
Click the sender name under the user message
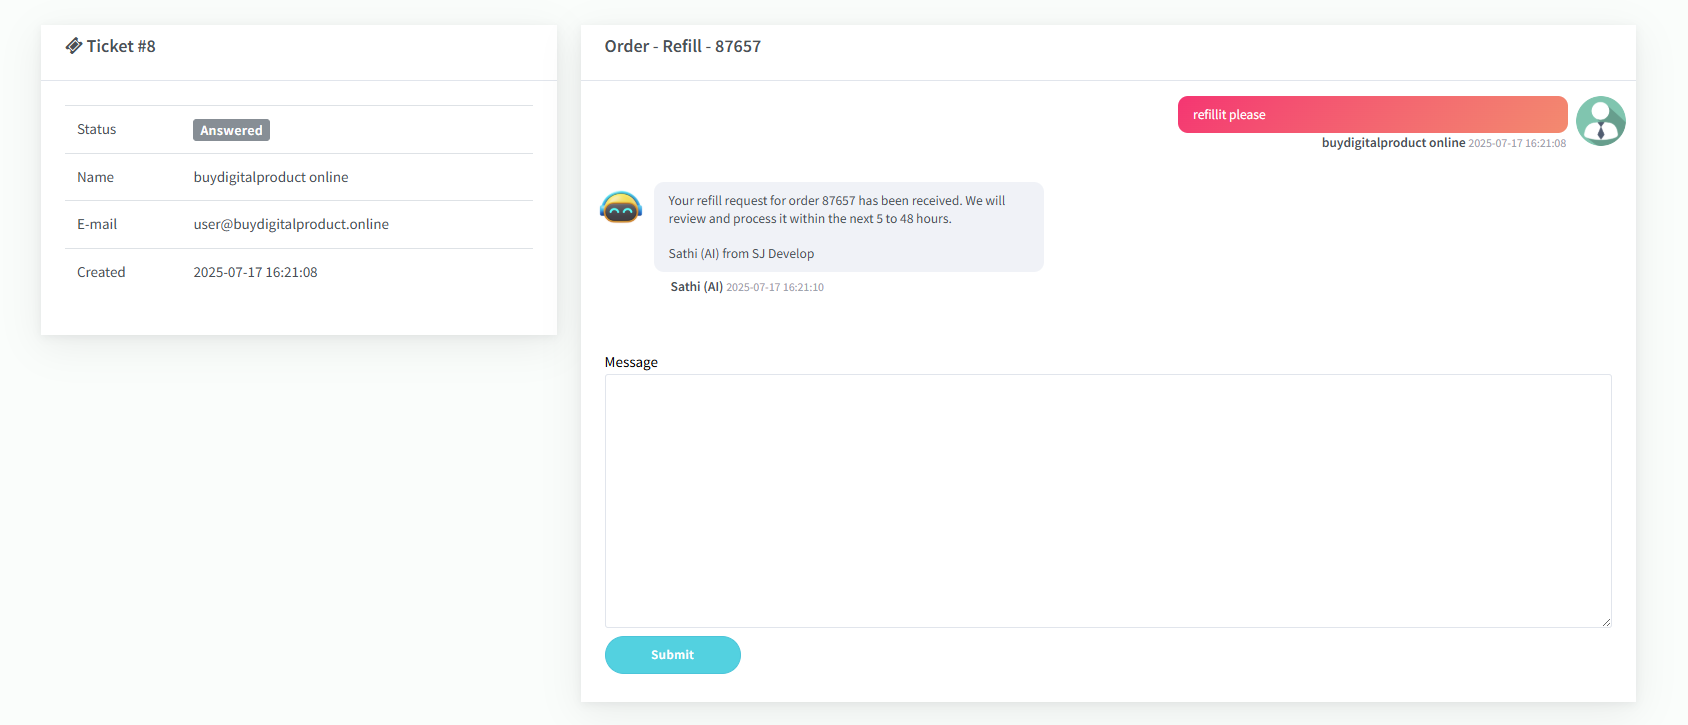tap(1393, 143)
